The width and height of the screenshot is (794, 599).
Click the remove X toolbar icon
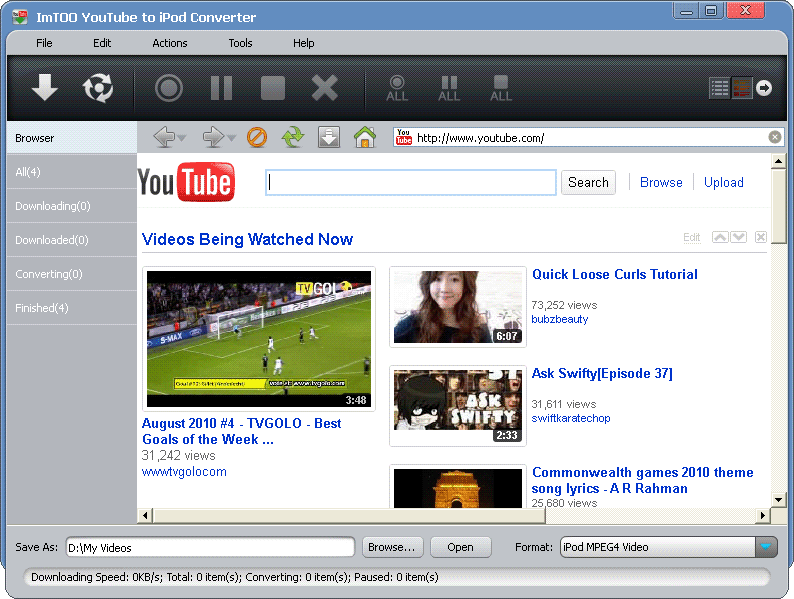(x=325, y=88)
